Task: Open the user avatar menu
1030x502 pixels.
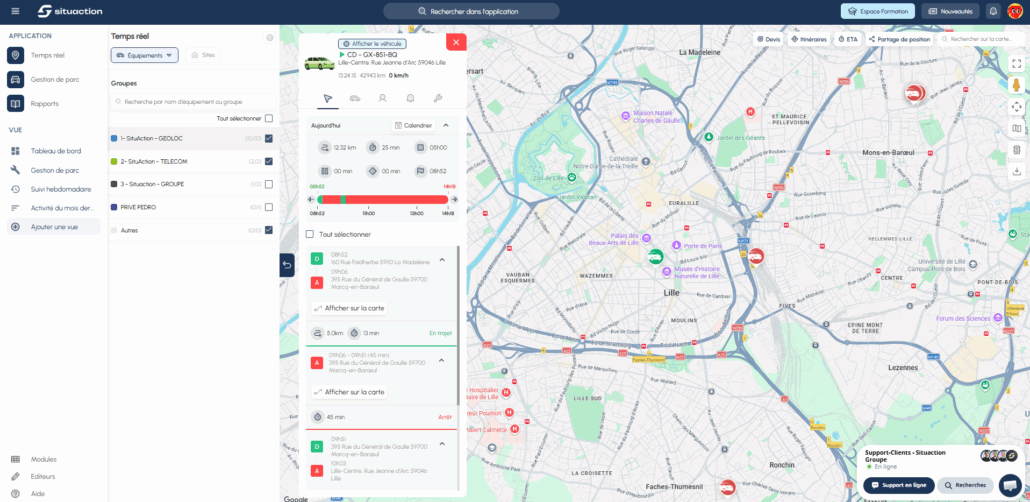Action: [x=1014, y=11]
